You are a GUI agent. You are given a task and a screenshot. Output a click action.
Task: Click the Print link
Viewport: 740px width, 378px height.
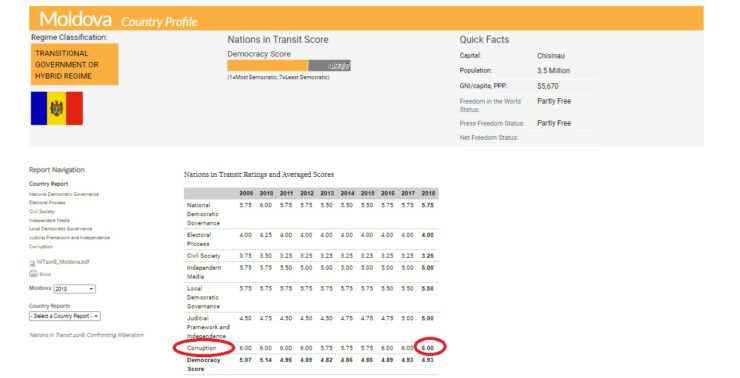tap(45, 274)
